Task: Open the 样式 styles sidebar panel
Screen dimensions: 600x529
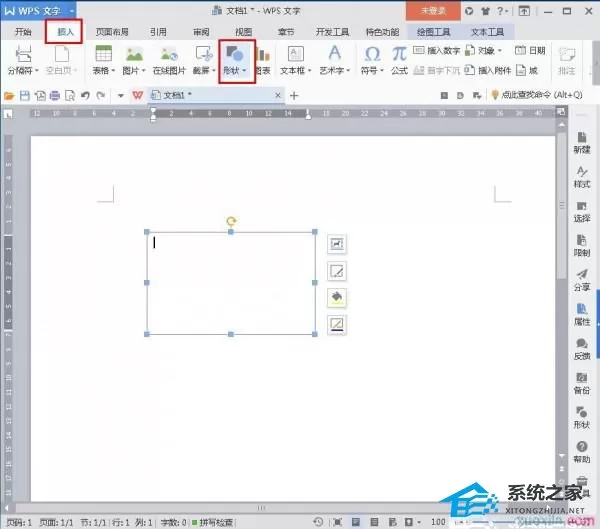Action: [x=582, y=177]
